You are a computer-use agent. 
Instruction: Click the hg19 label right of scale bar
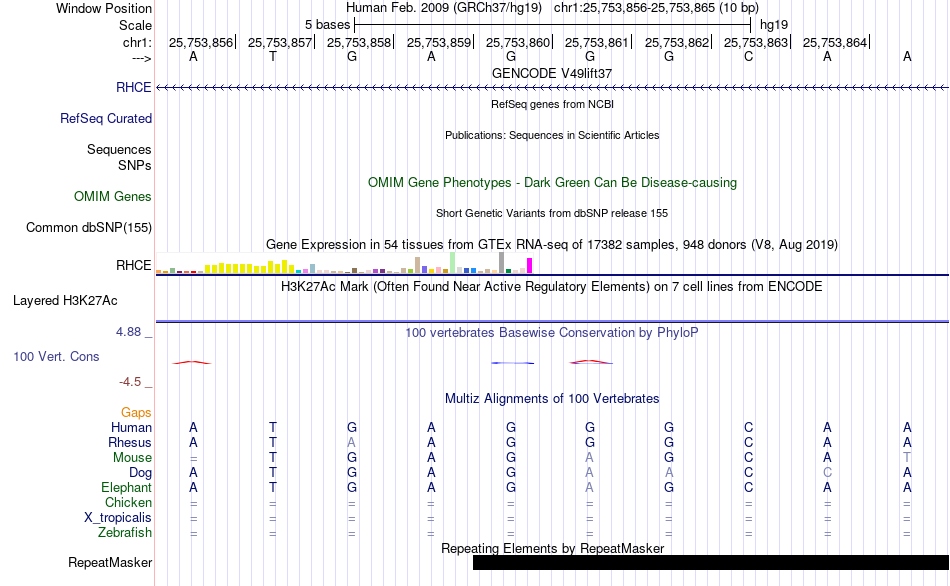coord(774,25)
